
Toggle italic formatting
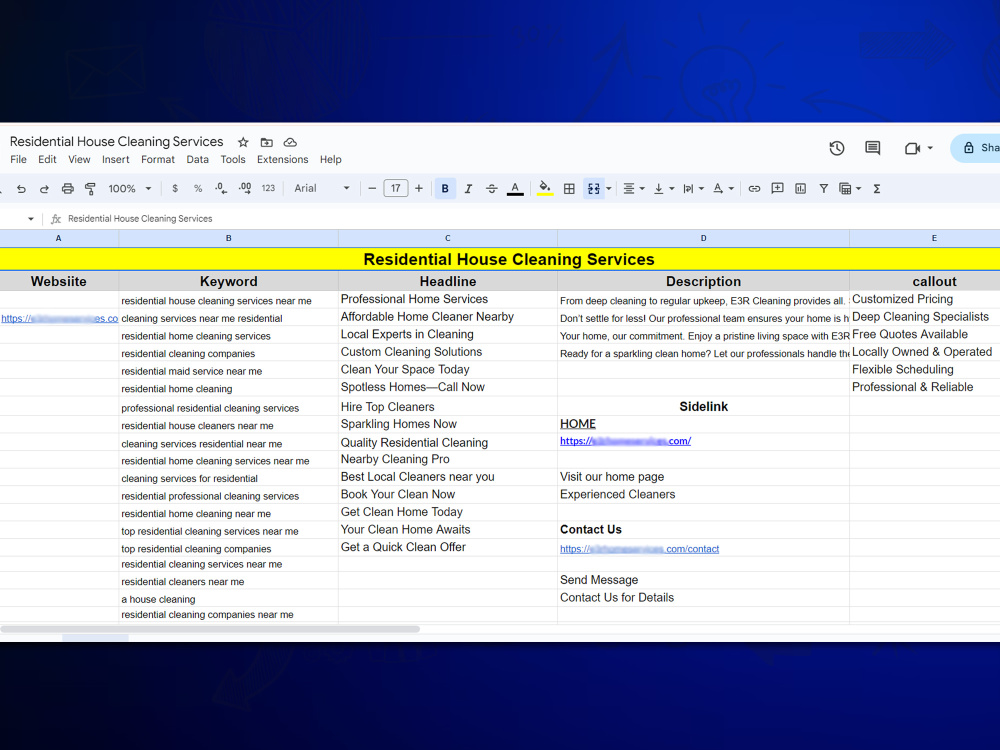[468, 189]
